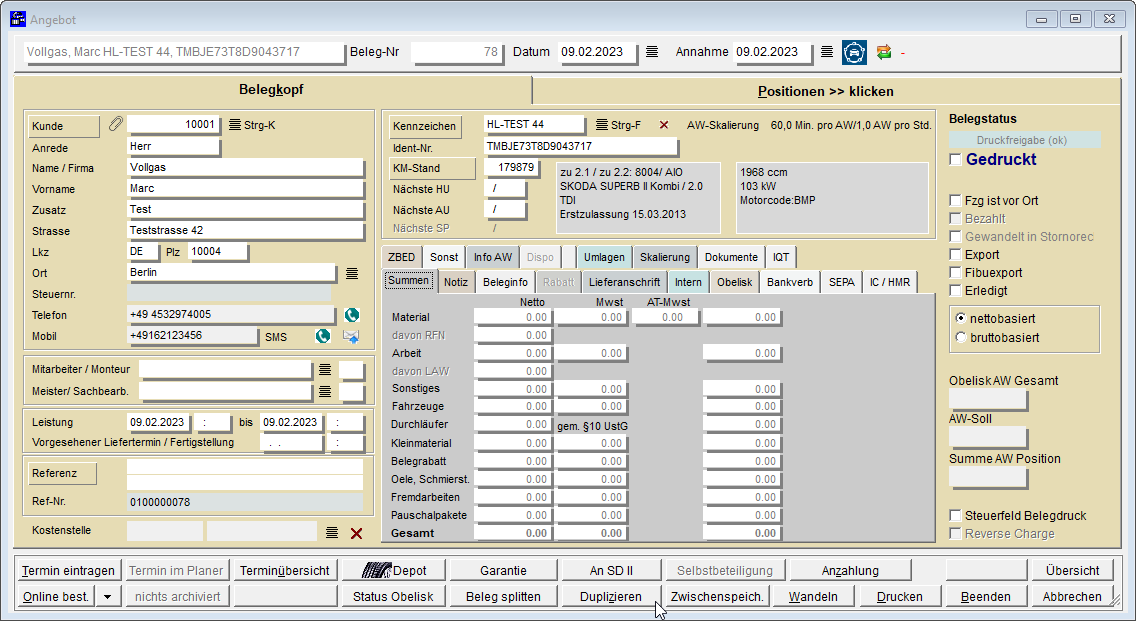Open the Bankverb tab

click(790, 282)
